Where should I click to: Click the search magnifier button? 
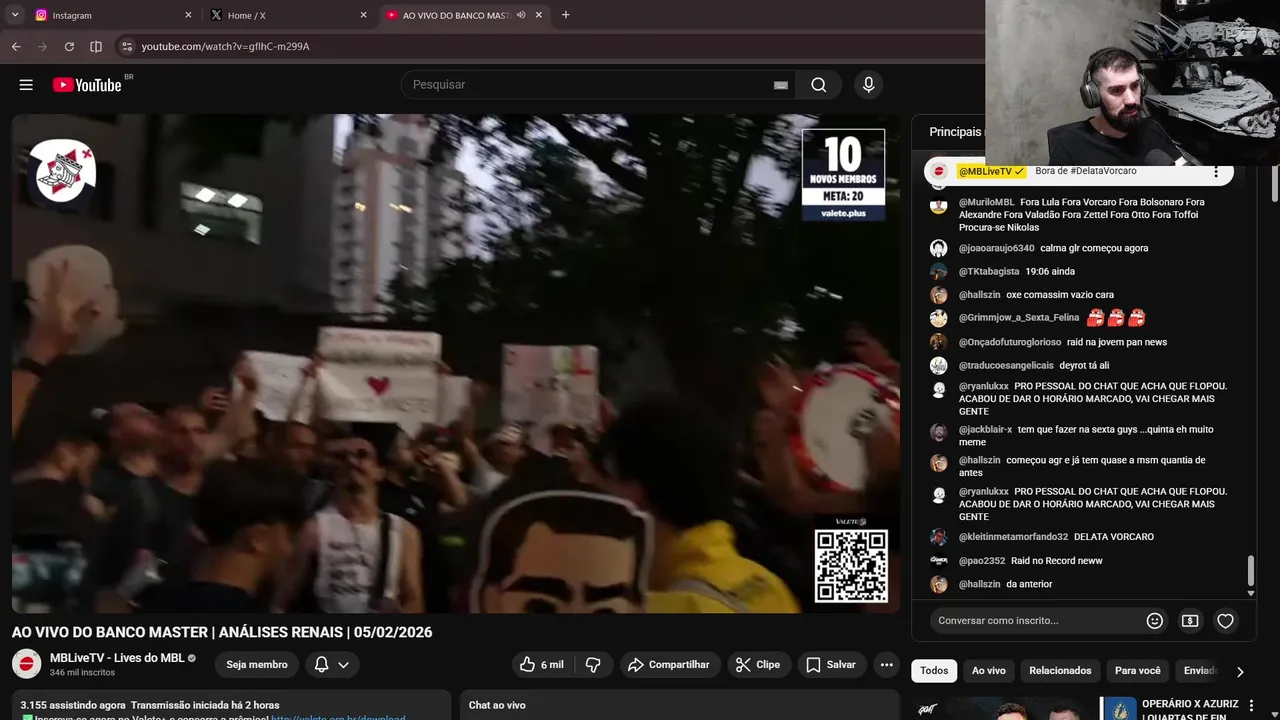pyautogui.click(x=819, y=85)
